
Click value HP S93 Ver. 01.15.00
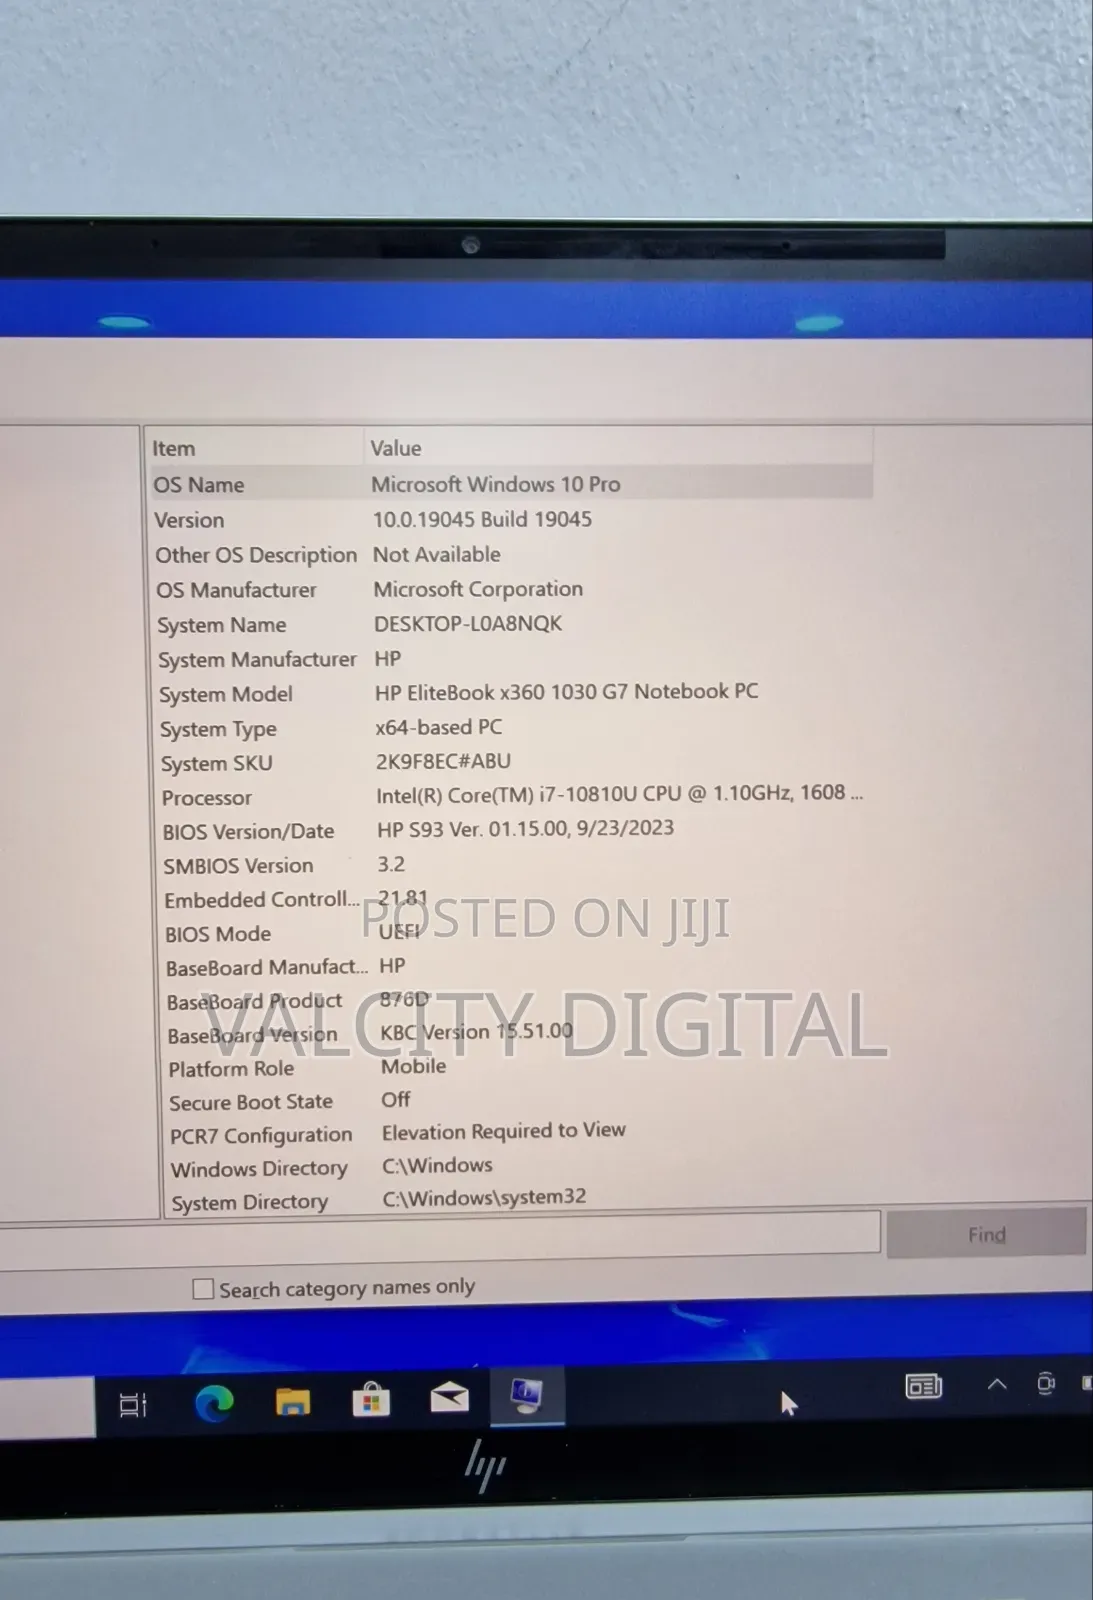point(525,829)
